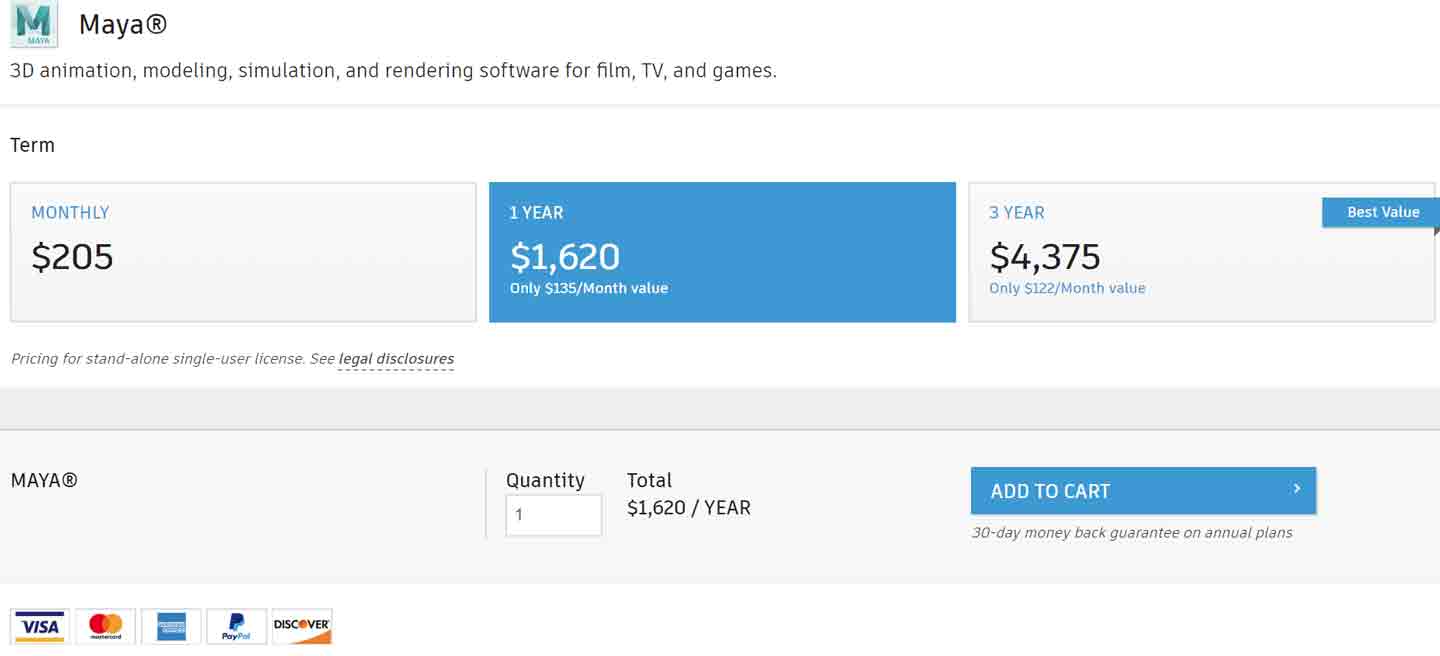Click the chevron arrow on Add to Cart
The width and height of the screenshot is (1440, 656).
1296,489
